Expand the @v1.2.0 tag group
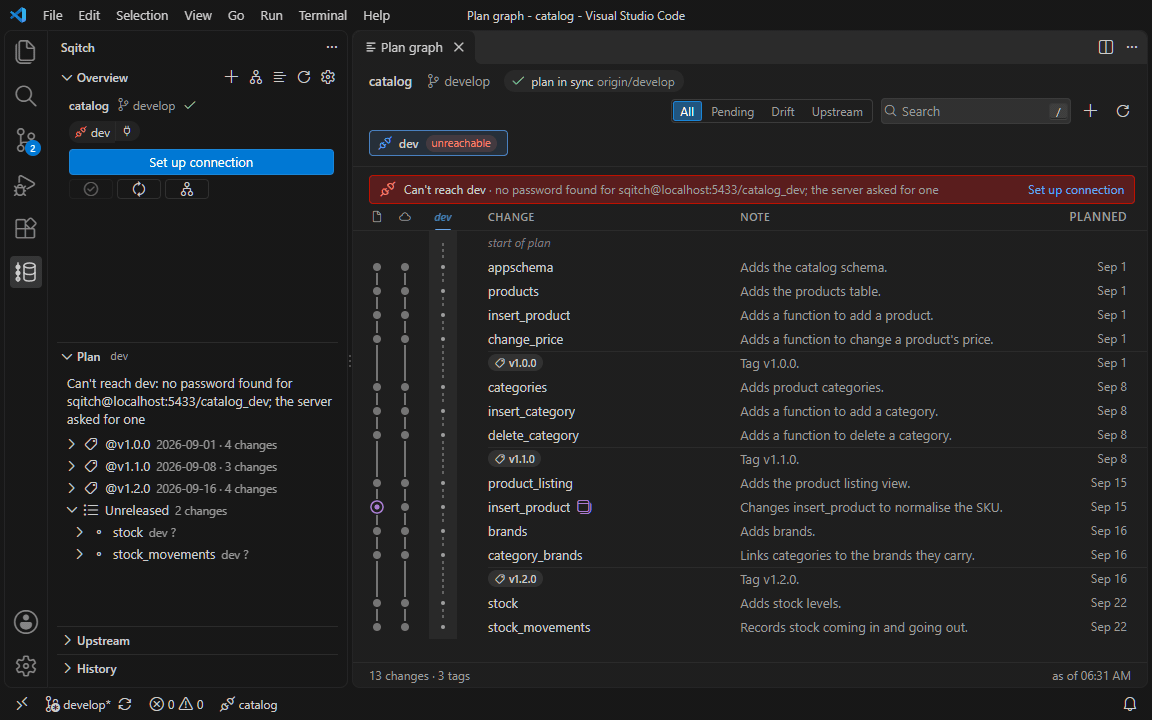The image size is (1152, 720). (71, 489)
